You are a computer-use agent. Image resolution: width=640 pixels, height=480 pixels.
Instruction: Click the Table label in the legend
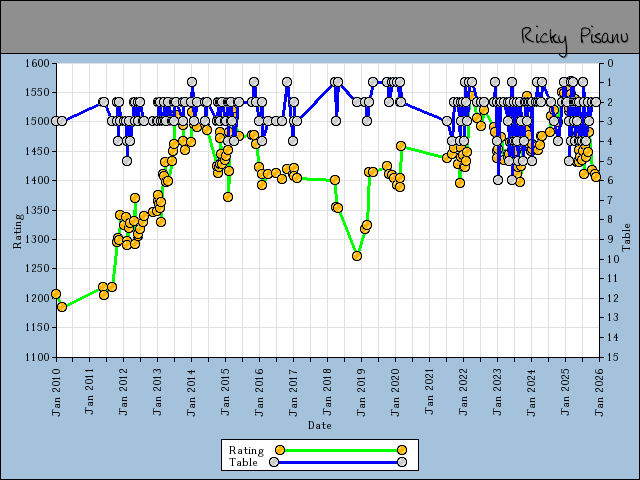click(243, 462)
